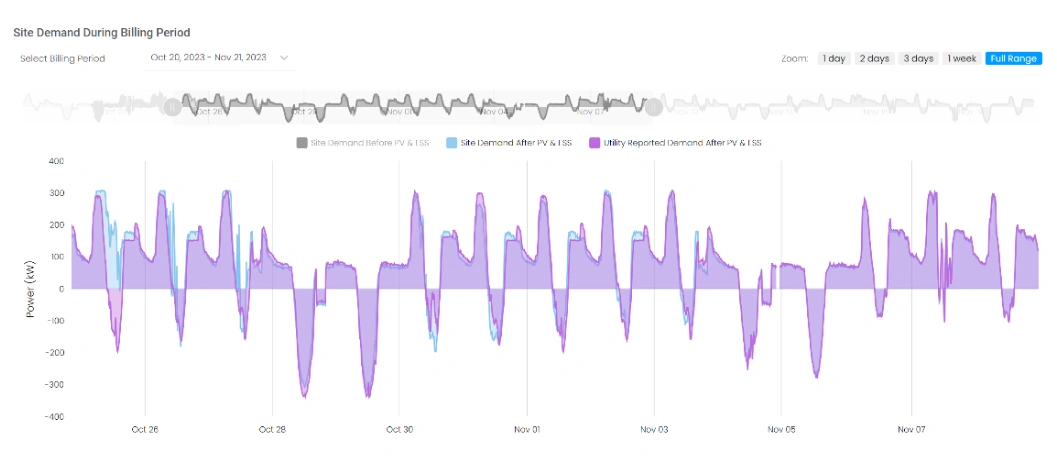This screenshot has width=1057, height=473.
Task: Click the Full Range zoom button
Action: [1013, 59]
